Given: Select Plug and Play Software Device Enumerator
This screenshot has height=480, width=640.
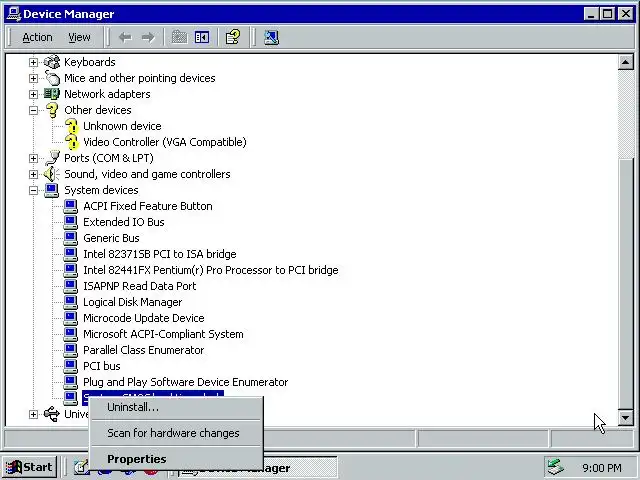Looking at the screenshot, I should (x=186, y=382).
